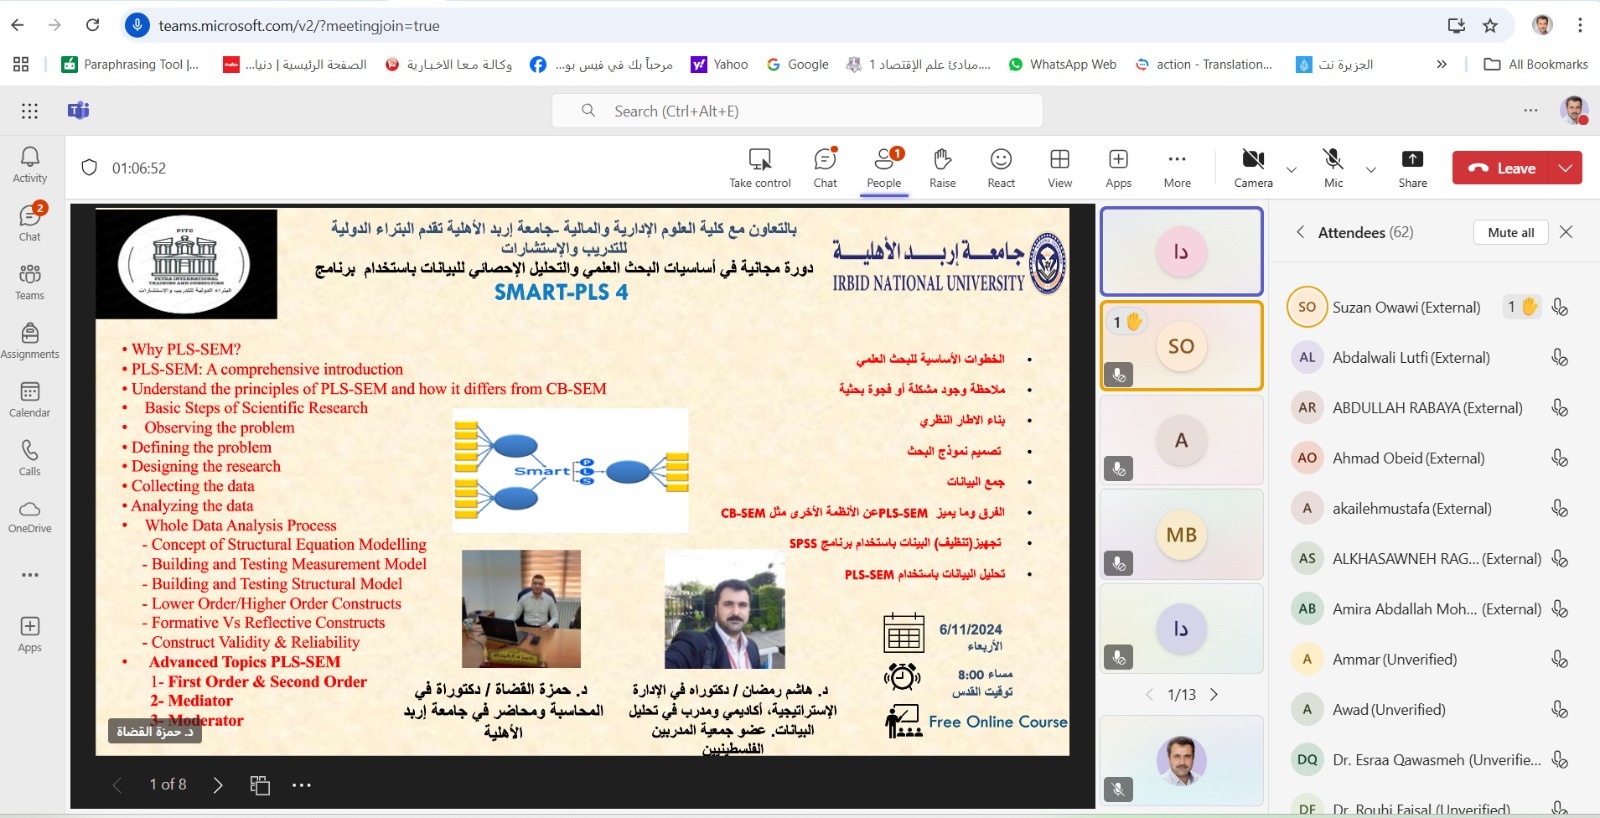1600x818 pixels.
Task: Open Apps in meeting toolbar
Action: tap(1118, 167)
